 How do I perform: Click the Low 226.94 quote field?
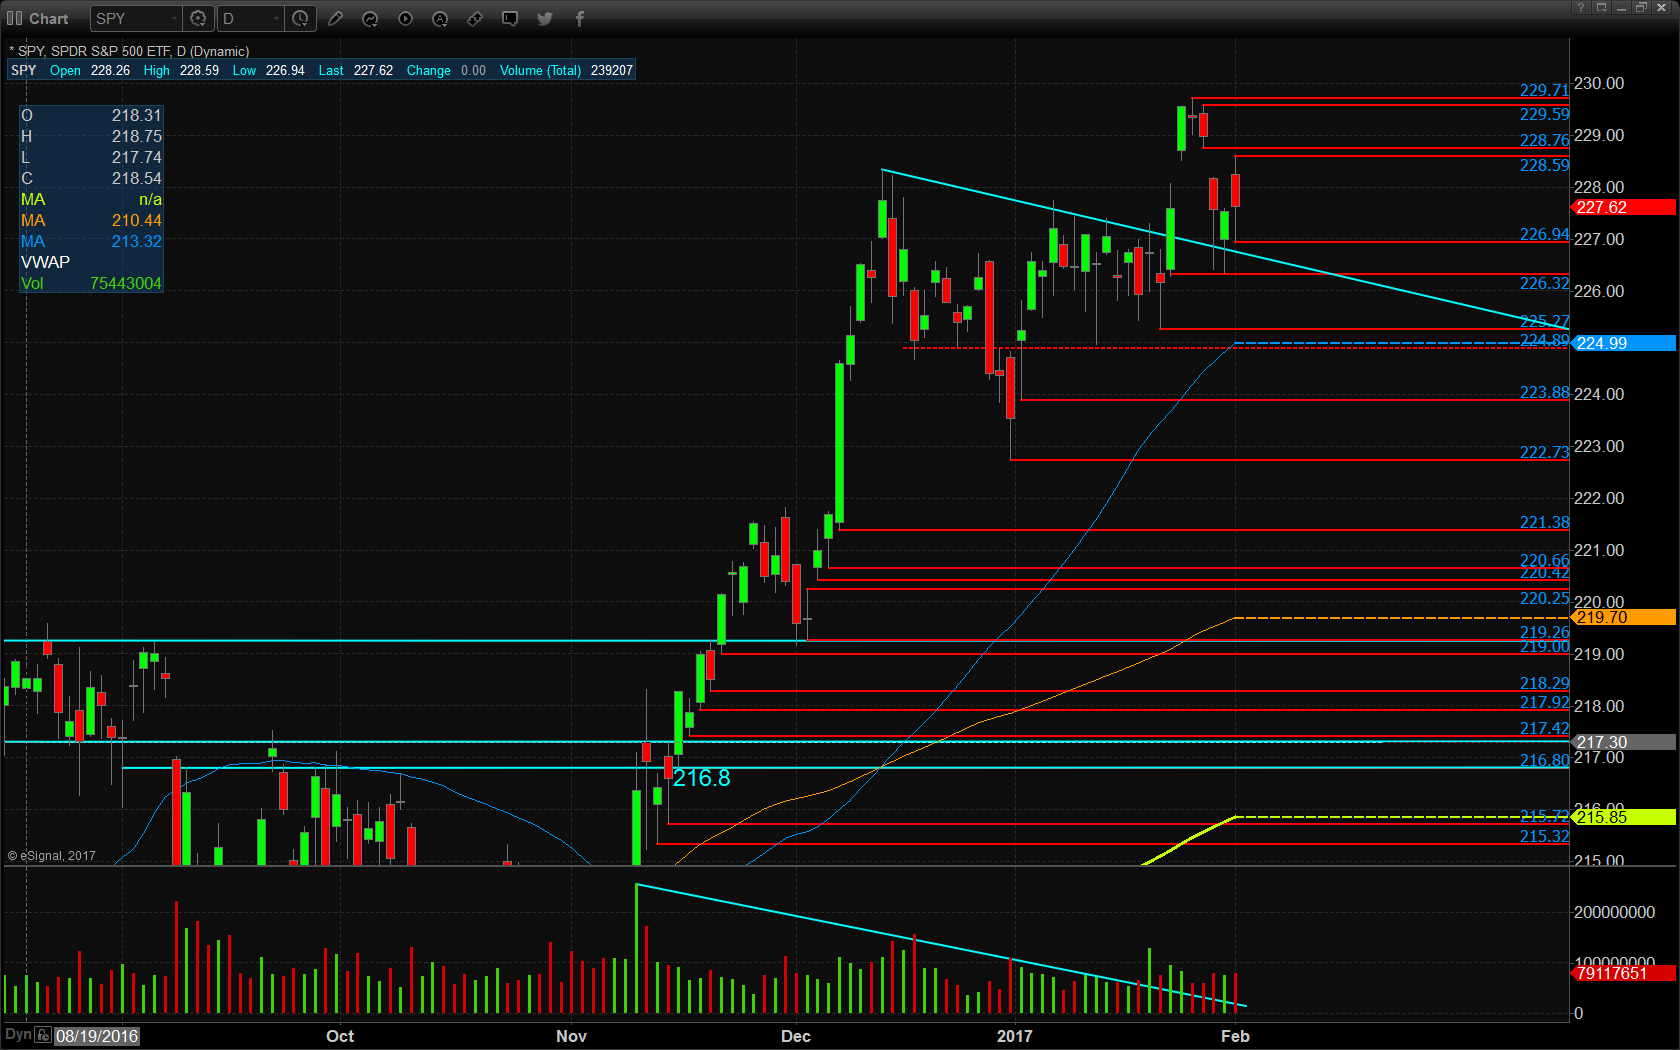269,70
